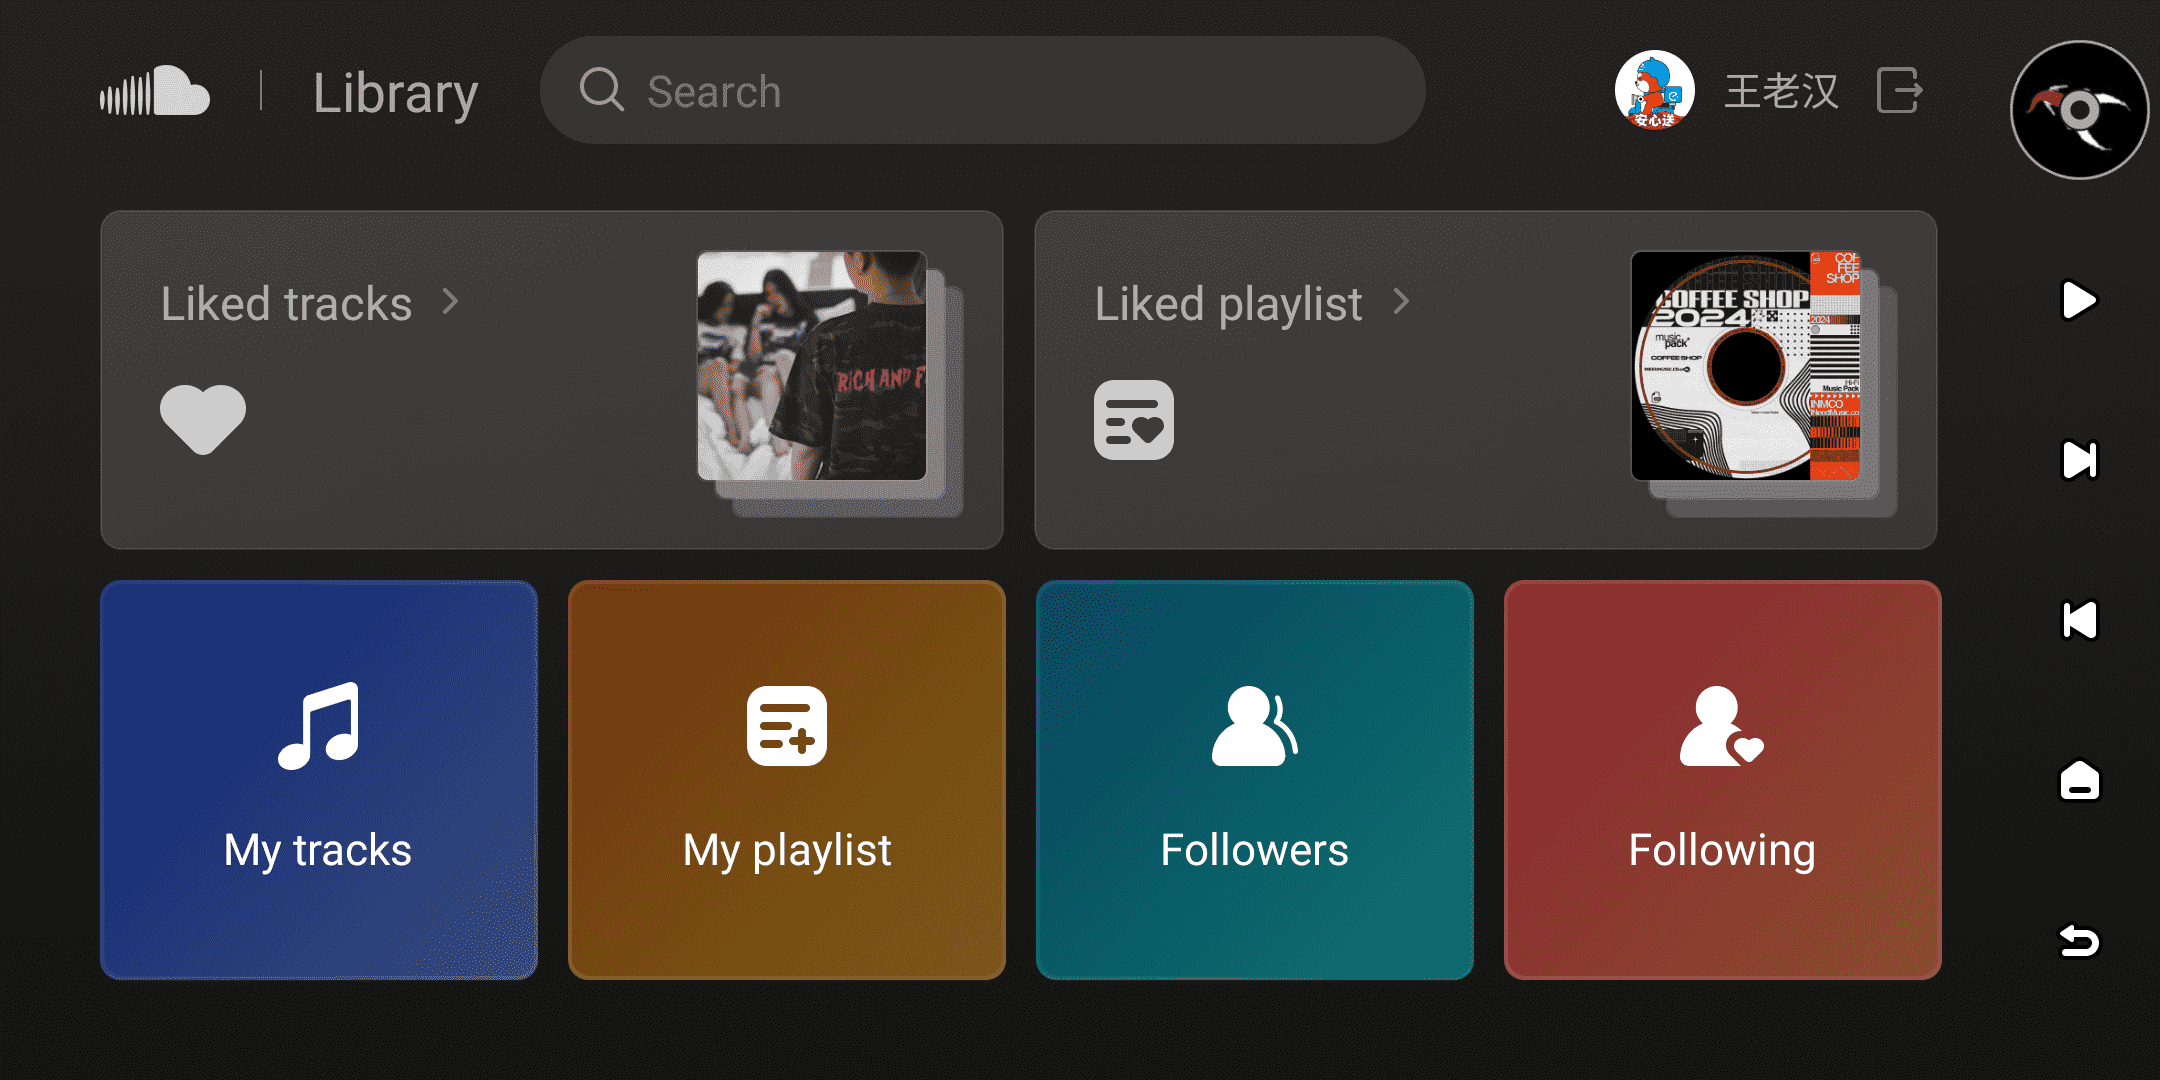Open the Following tile
The width and height of the screenshot is (2160, 1080).
pyautogui.click(x=1722, y=780)
